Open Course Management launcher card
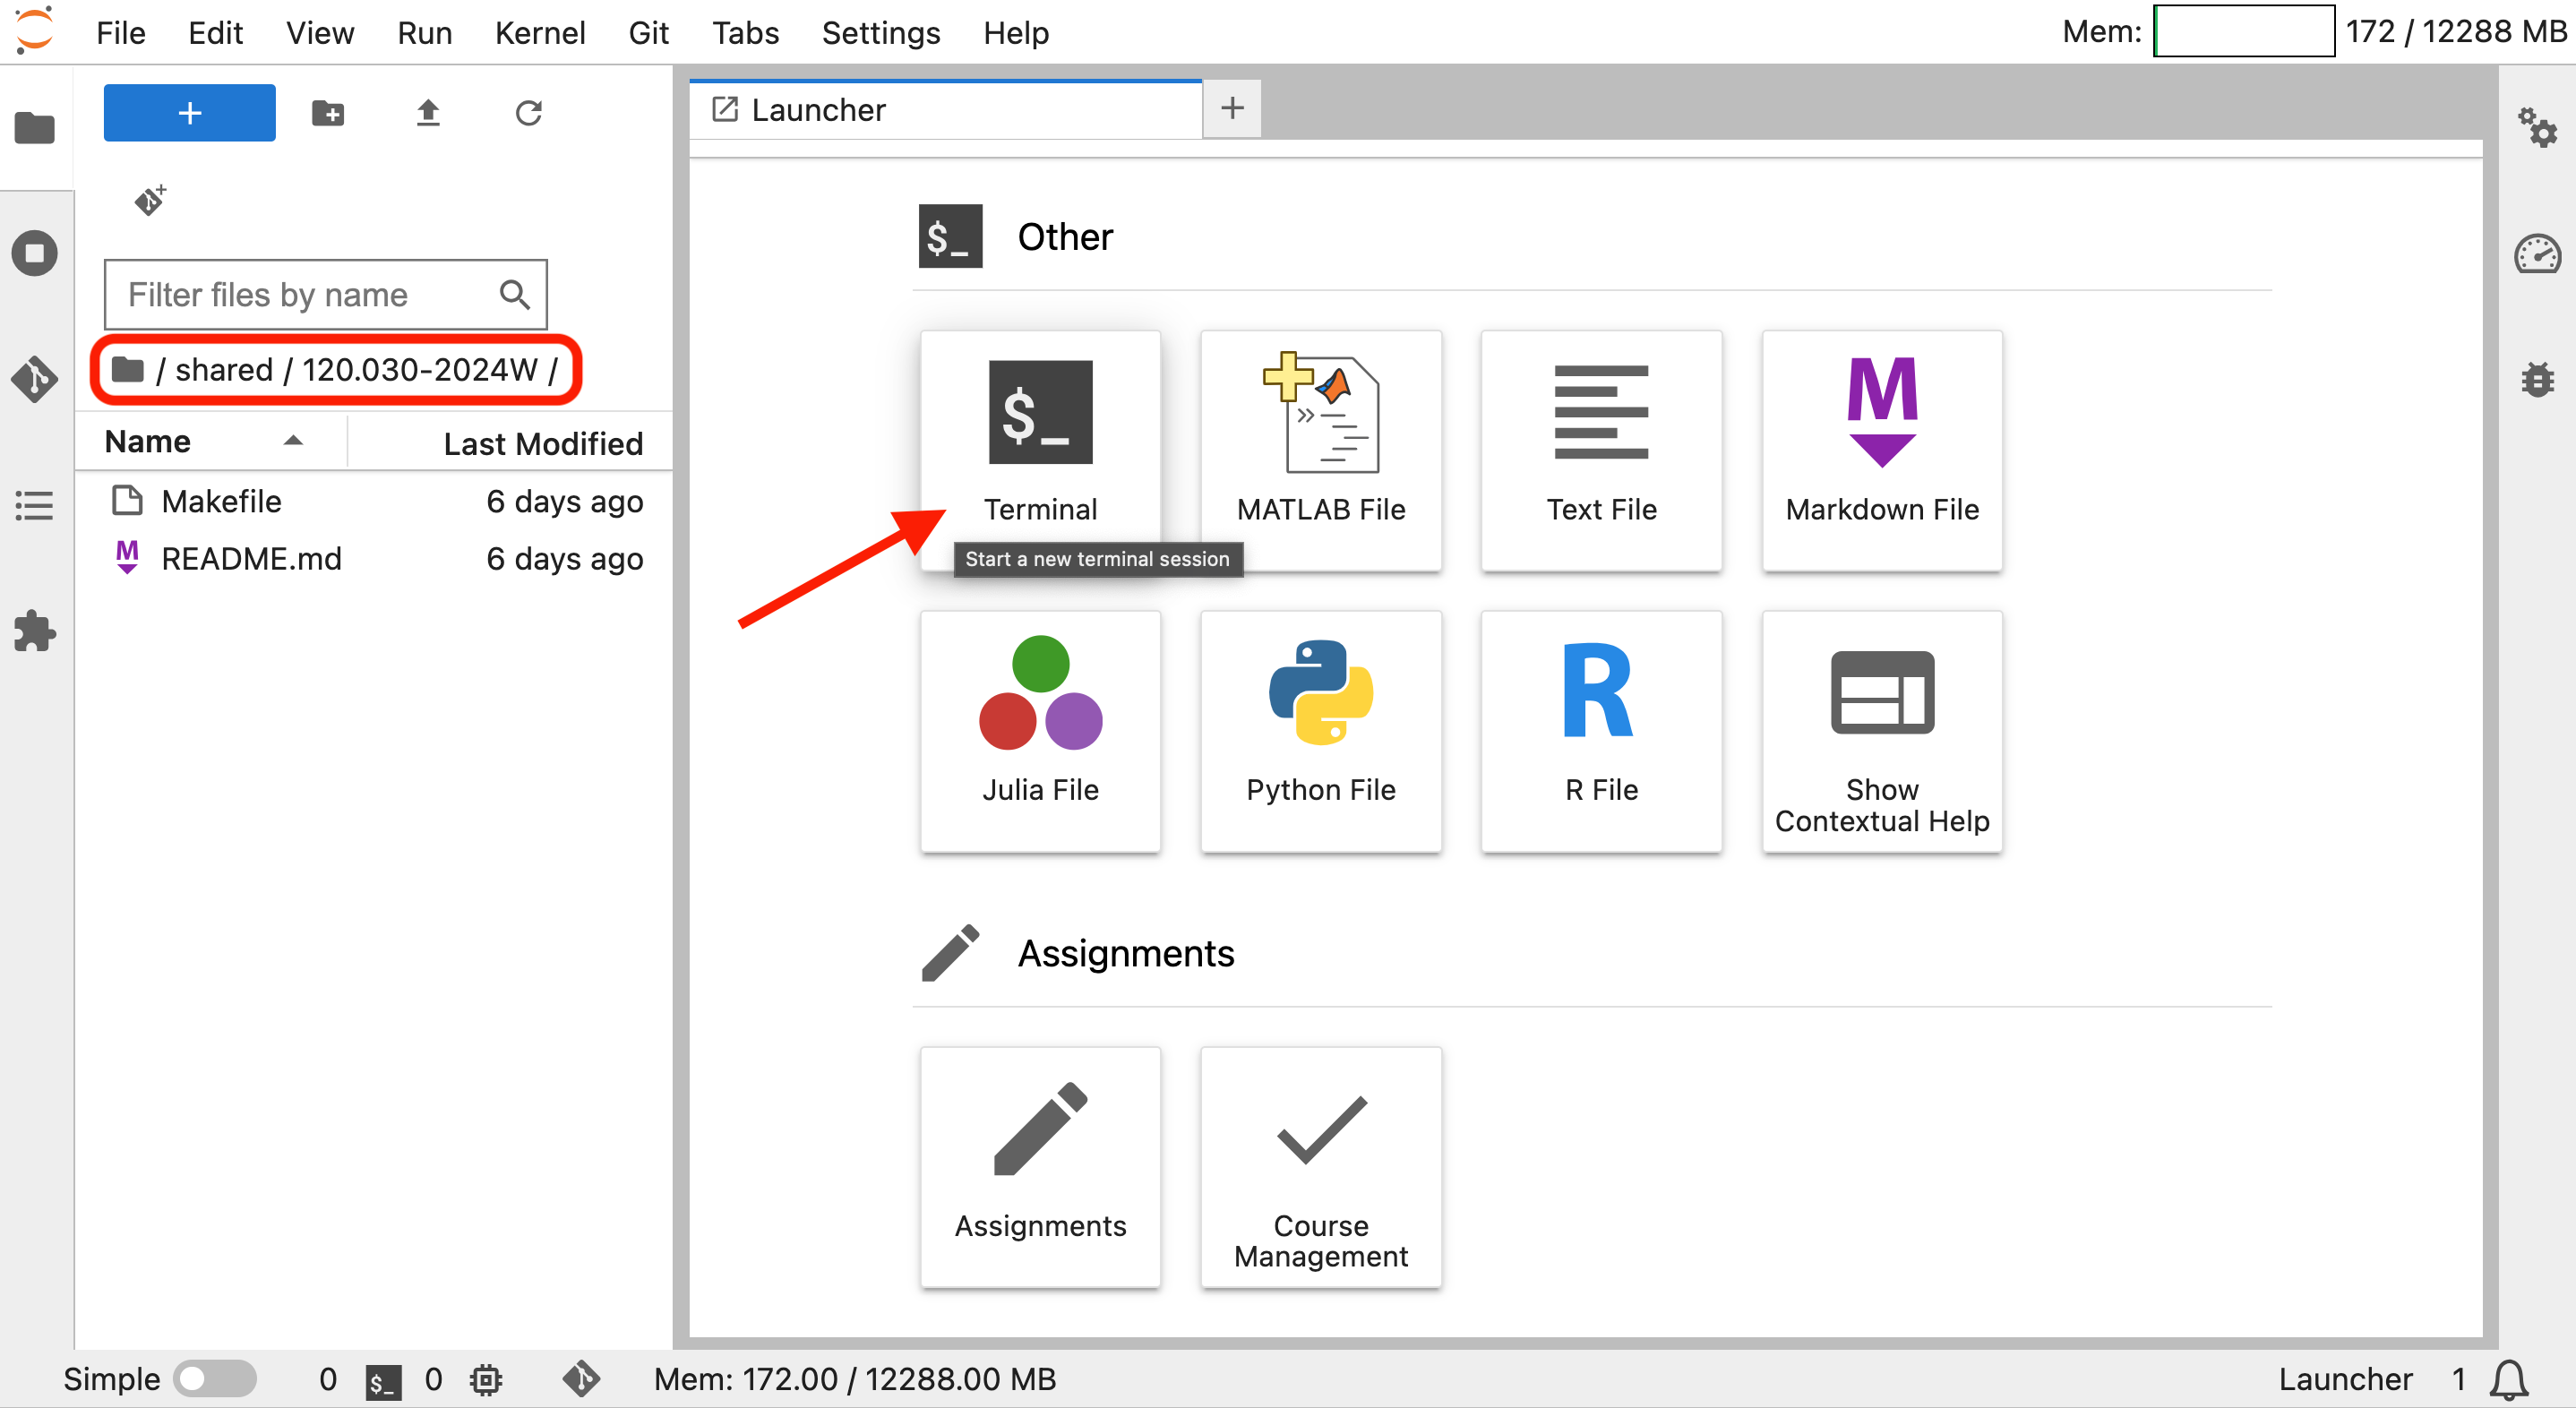The width and height of the screenshot is (2576, 1408). point(1320,1166)
